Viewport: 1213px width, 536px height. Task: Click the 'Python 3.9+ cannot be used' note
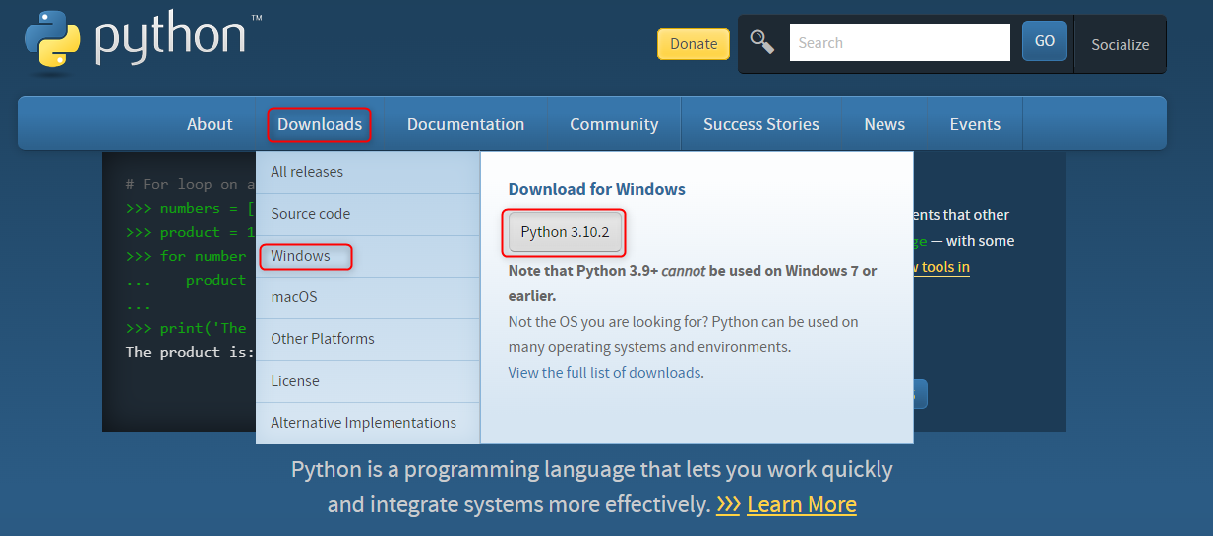pos(693,283)
